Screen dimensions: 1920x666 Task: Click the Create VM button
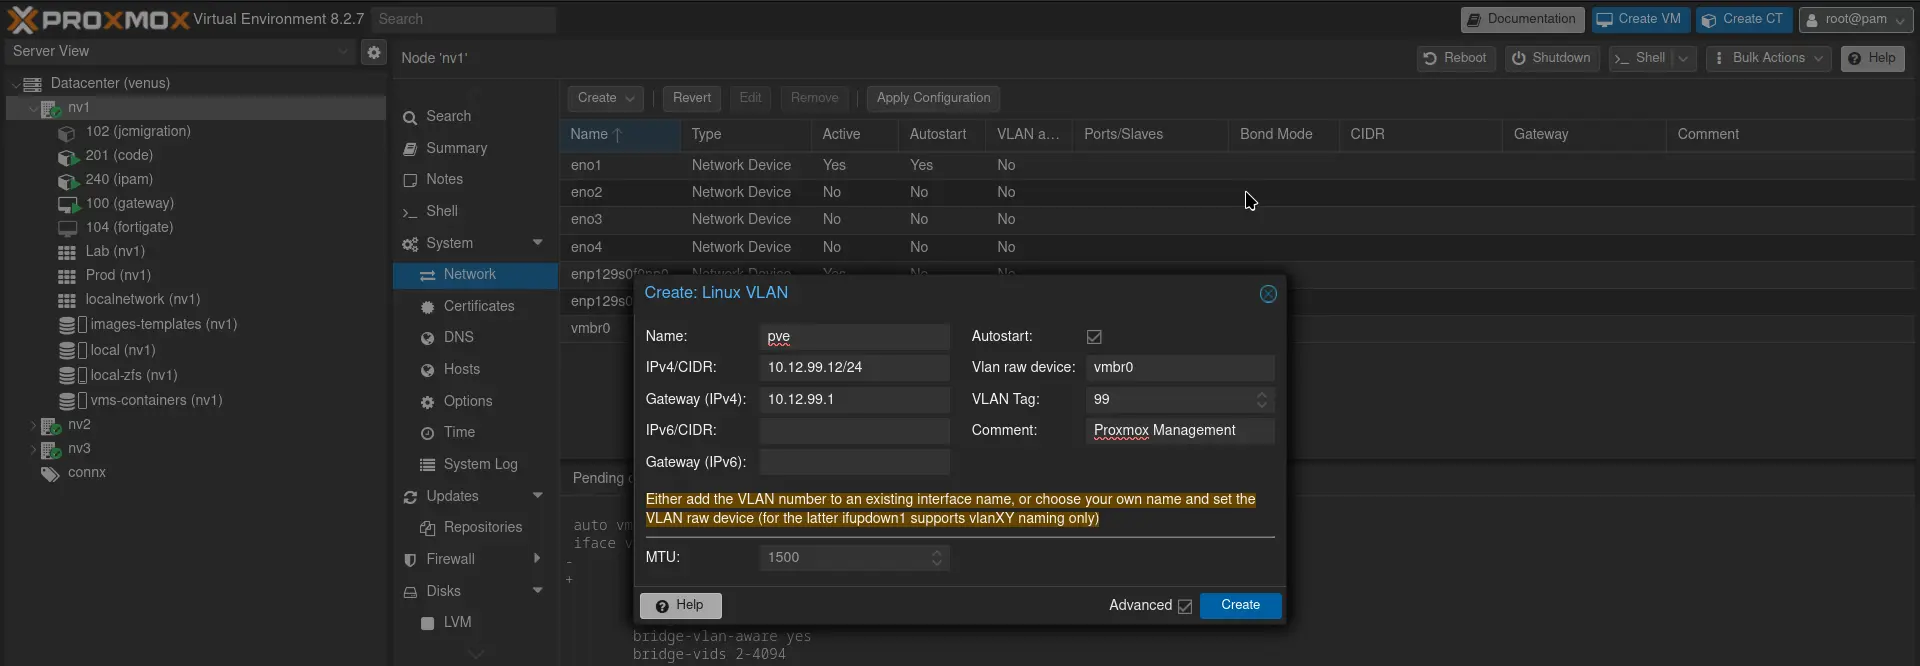click(1640, 20)
